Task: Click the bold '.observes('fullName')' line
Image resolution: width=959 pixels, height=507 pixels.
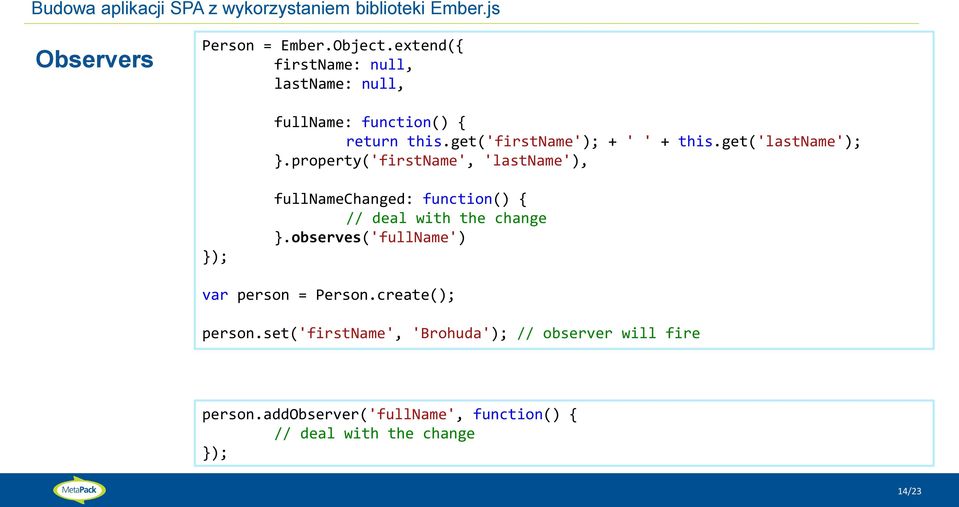Action: pos(369,237)
